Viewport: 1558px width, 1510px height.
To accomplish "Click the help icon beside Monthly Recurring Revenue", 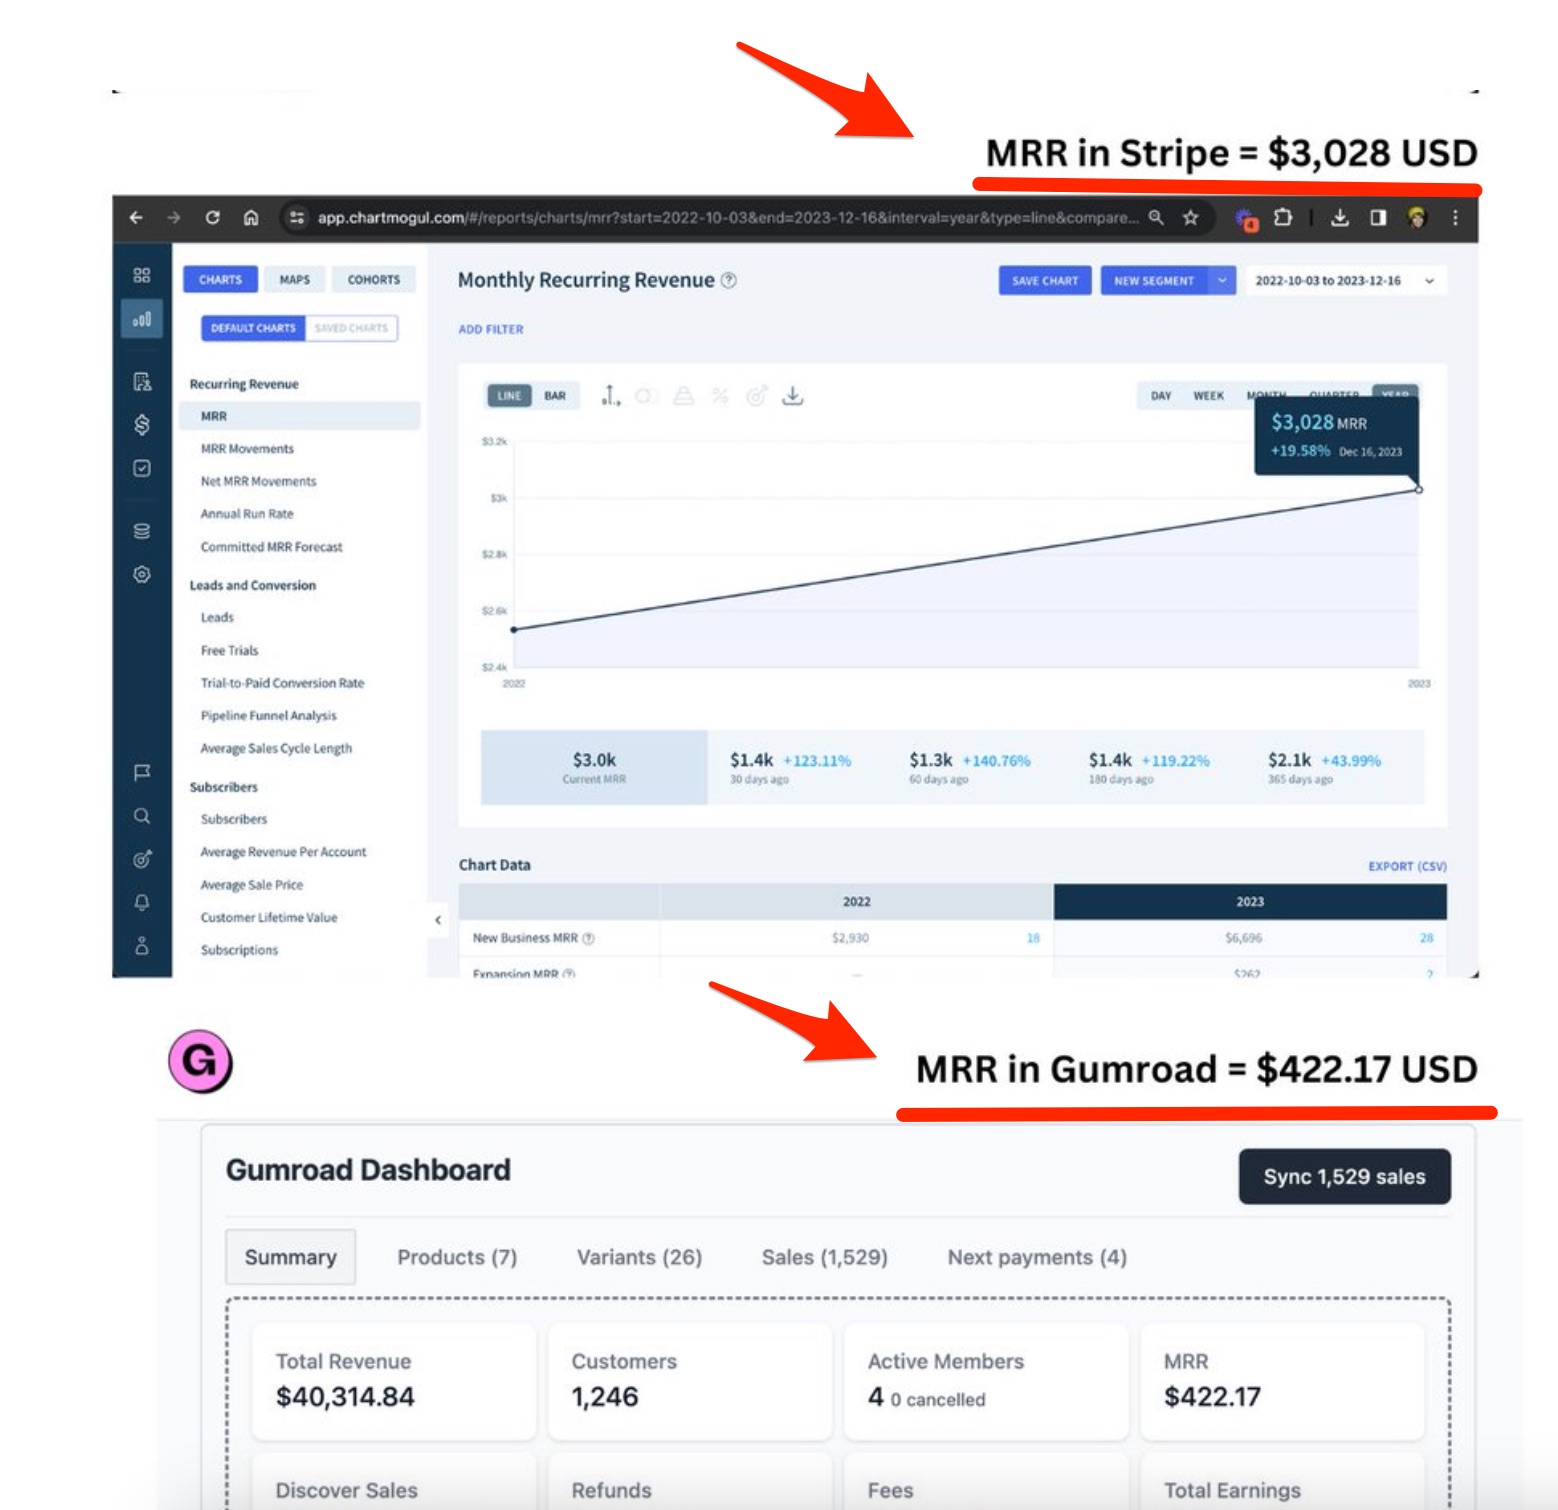I will tap(729, 280).
